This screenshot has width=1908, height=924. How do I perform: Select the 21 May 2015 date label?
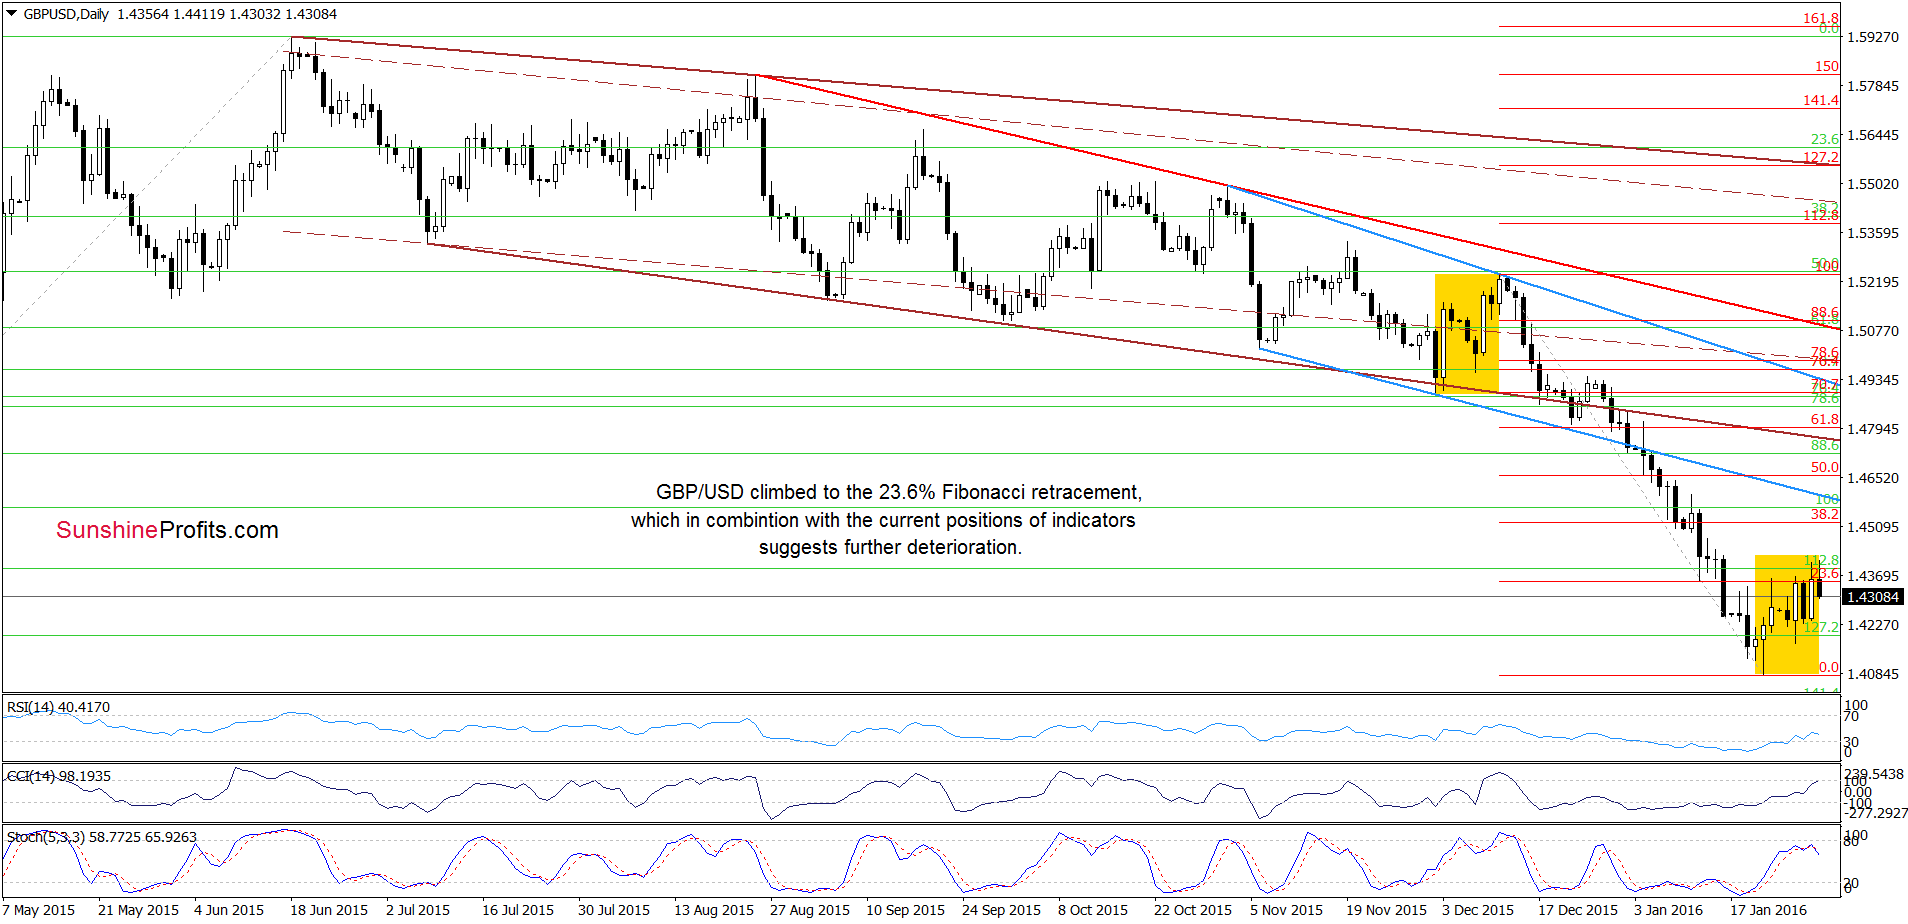click(x=138, y=910)
